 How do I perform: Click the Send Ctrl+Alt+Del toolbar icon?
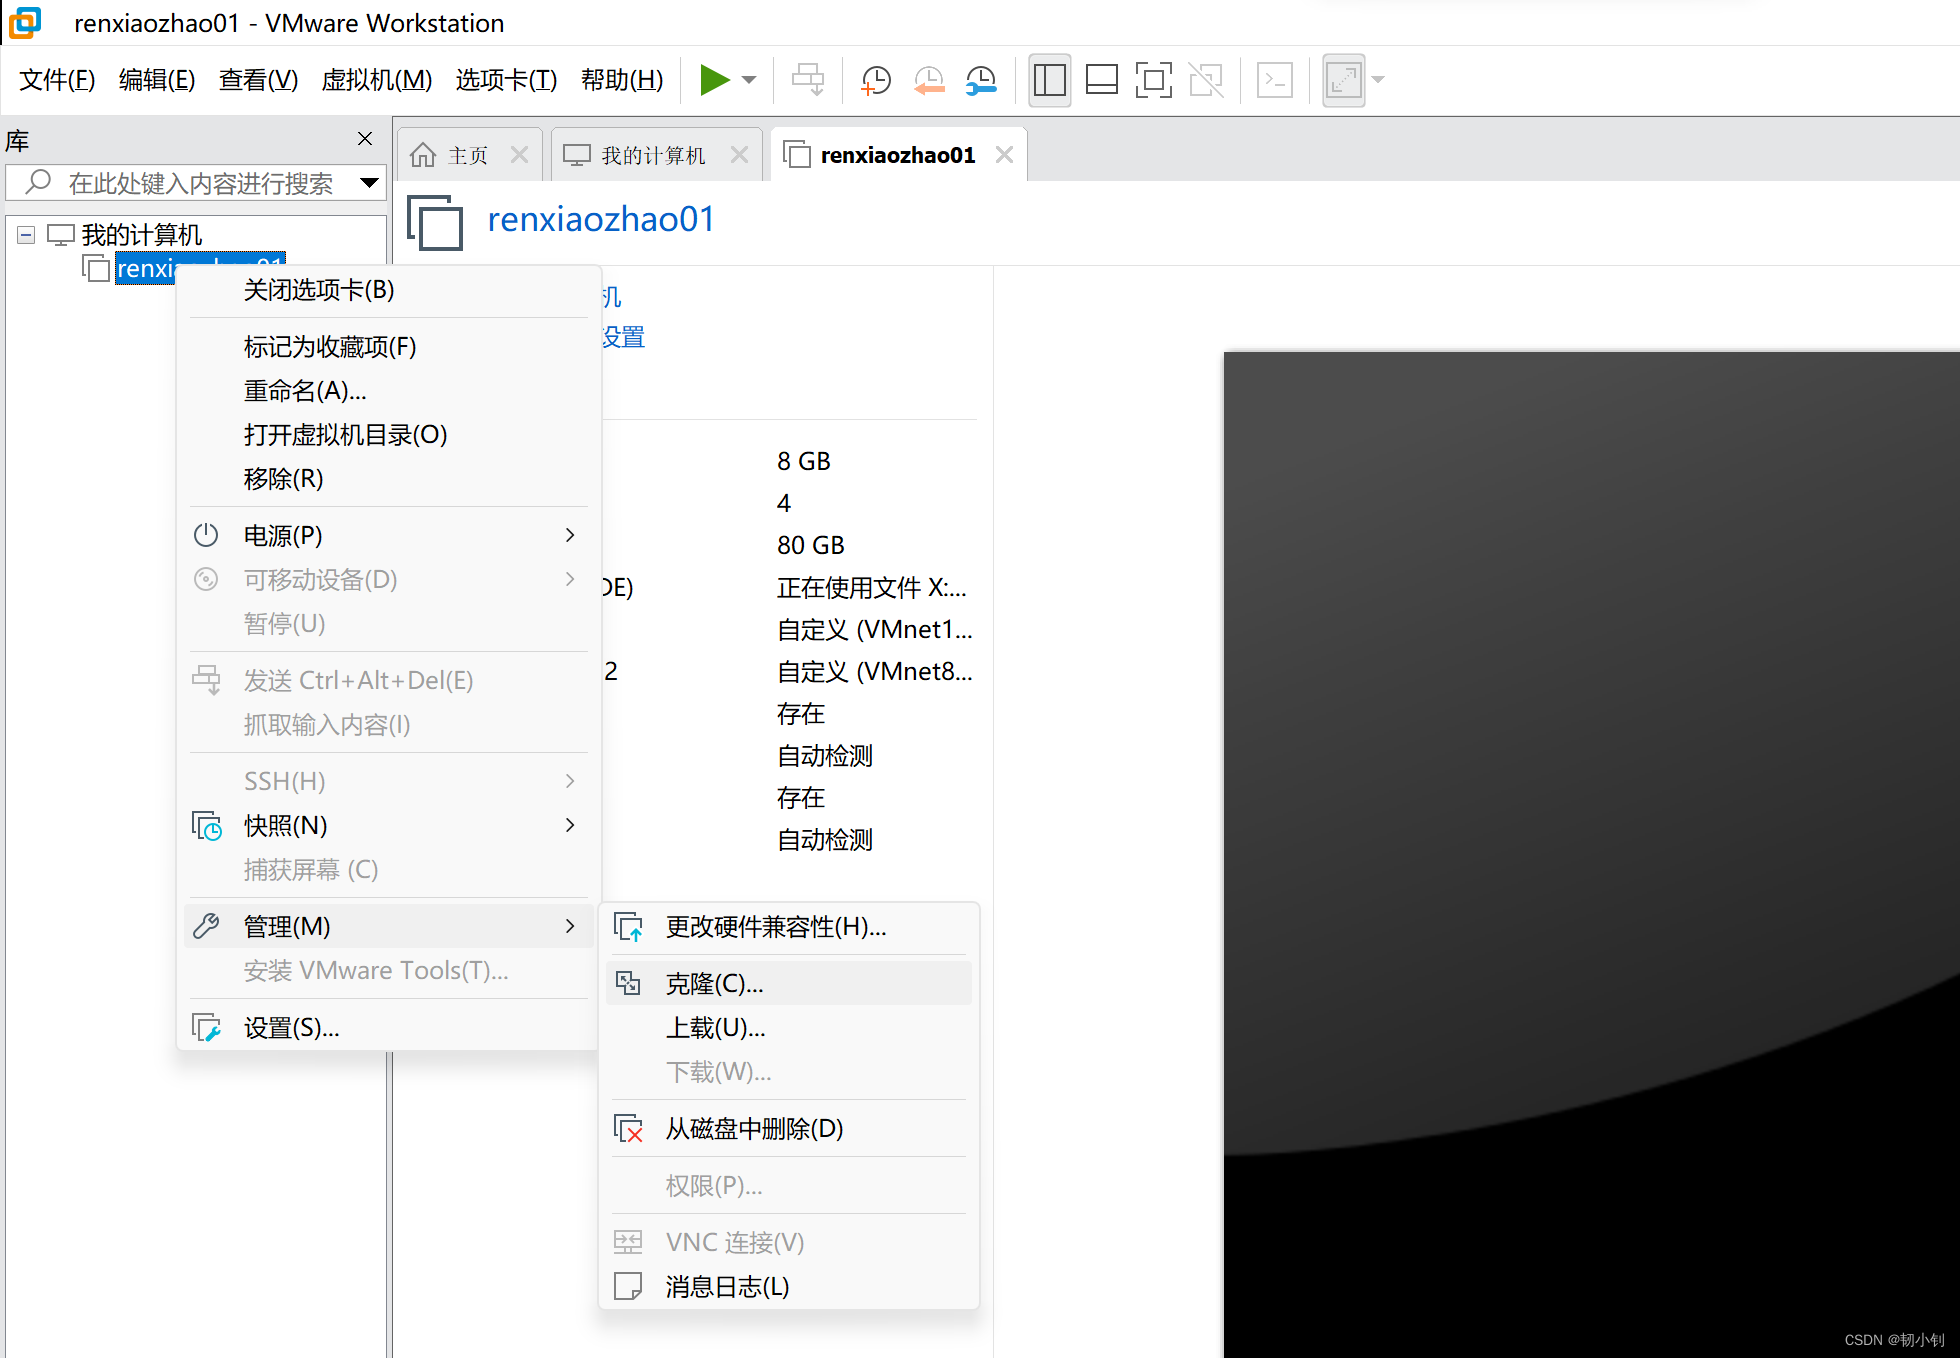808,80
